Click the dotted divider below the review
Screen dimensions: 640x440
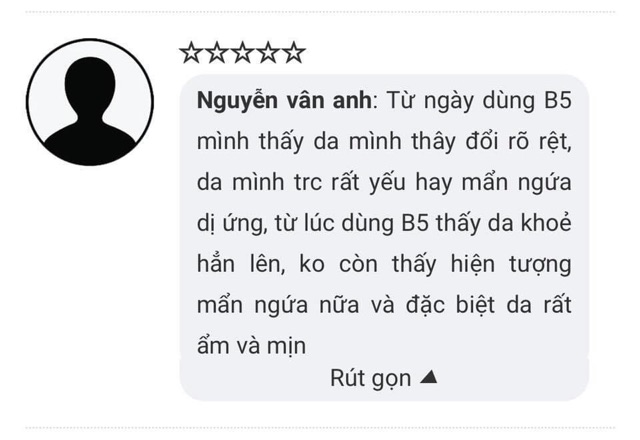[320, 428]
